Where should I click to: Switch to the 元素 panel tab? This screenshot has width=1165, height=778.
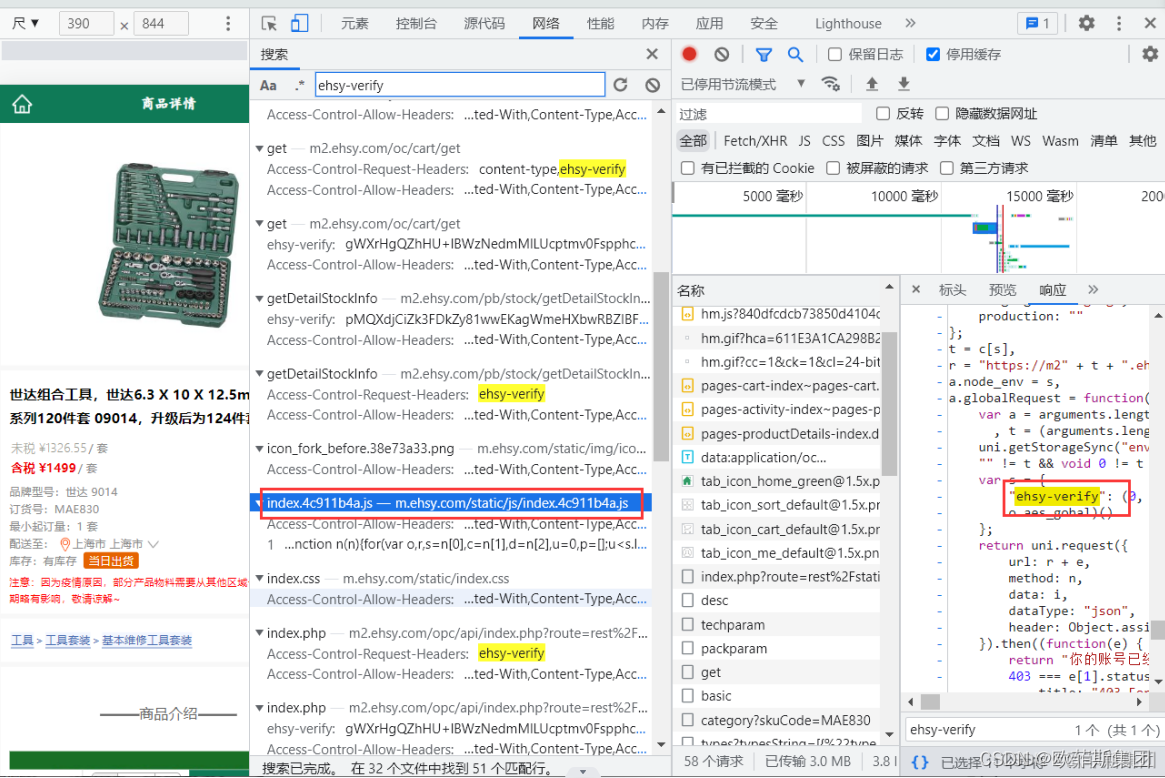[354, 24]
